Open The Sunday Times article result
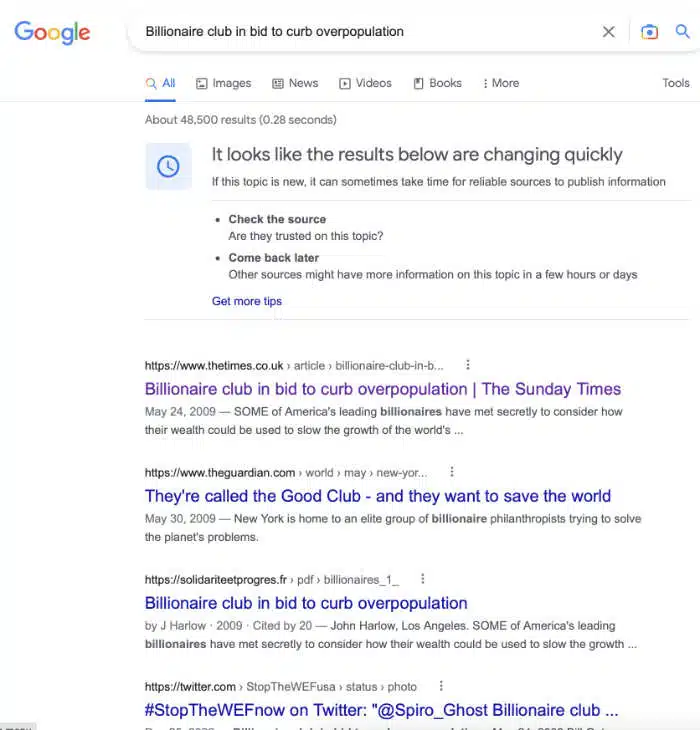The height and width of the screenshot is (730, 700). click(x=383, y=389)
